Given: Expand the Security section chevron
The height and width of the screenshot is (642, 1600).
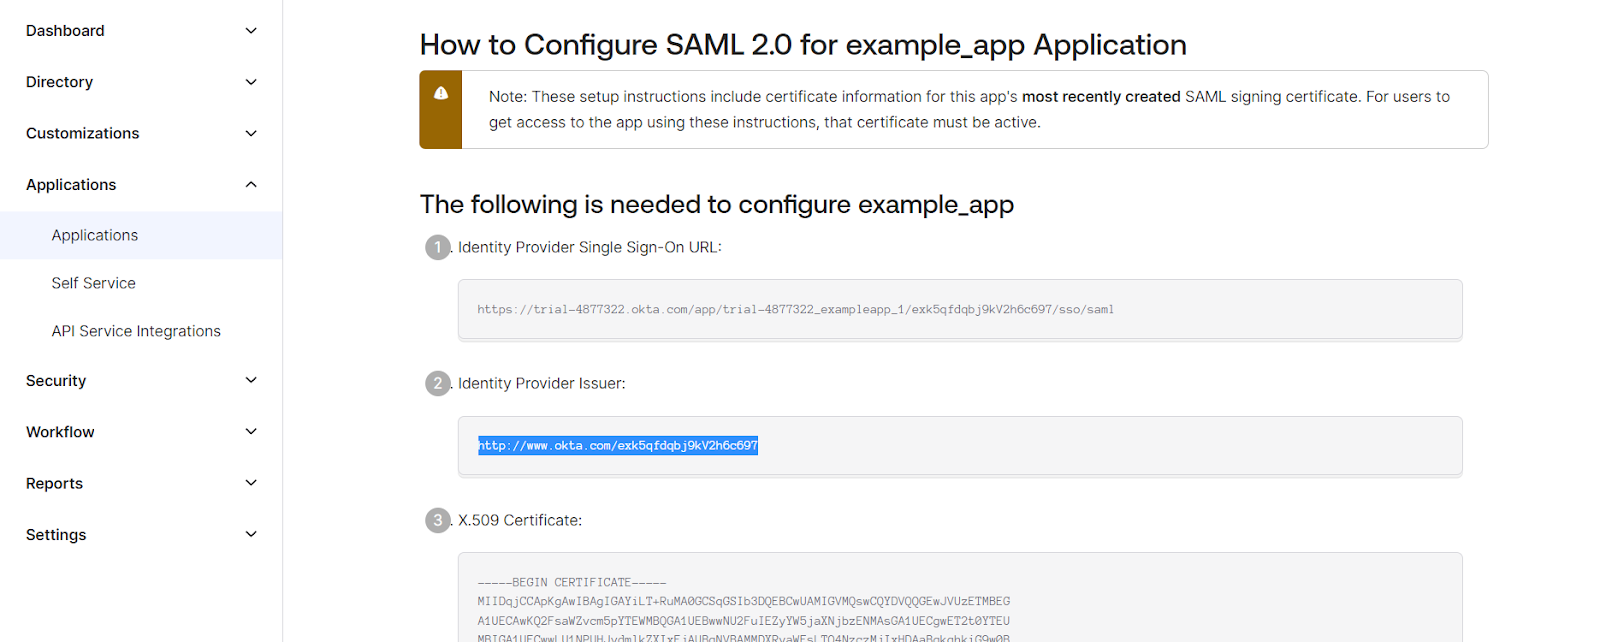Looking at the screenshot, I should (x=251, y=380).
